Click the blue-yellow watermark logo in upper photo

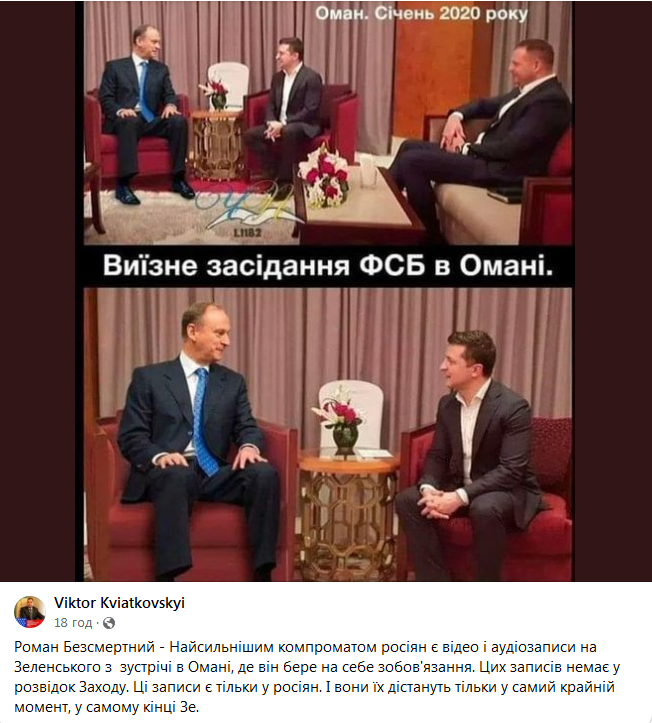247,205
